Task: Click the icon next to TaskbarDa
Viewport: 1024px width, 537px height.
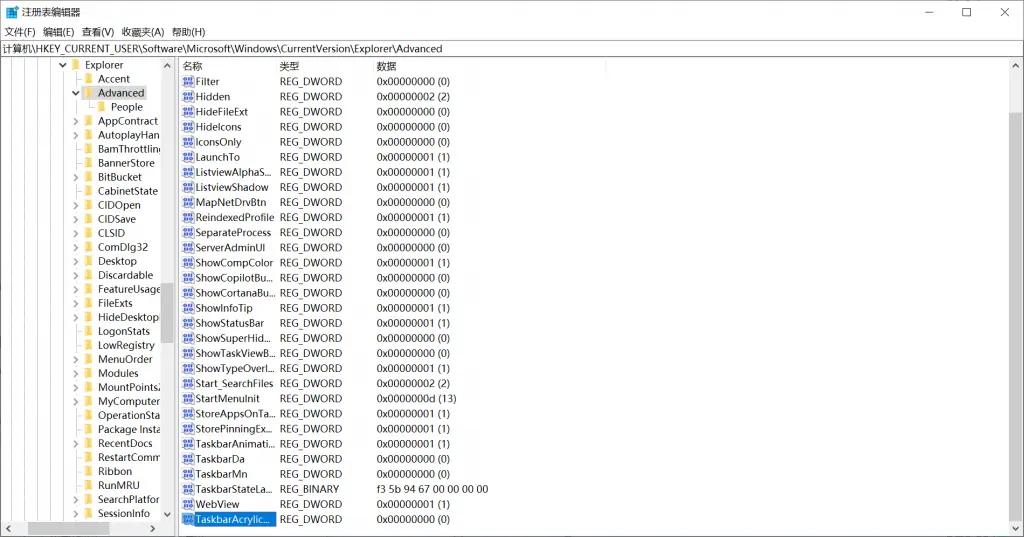Action: point(188,459)
